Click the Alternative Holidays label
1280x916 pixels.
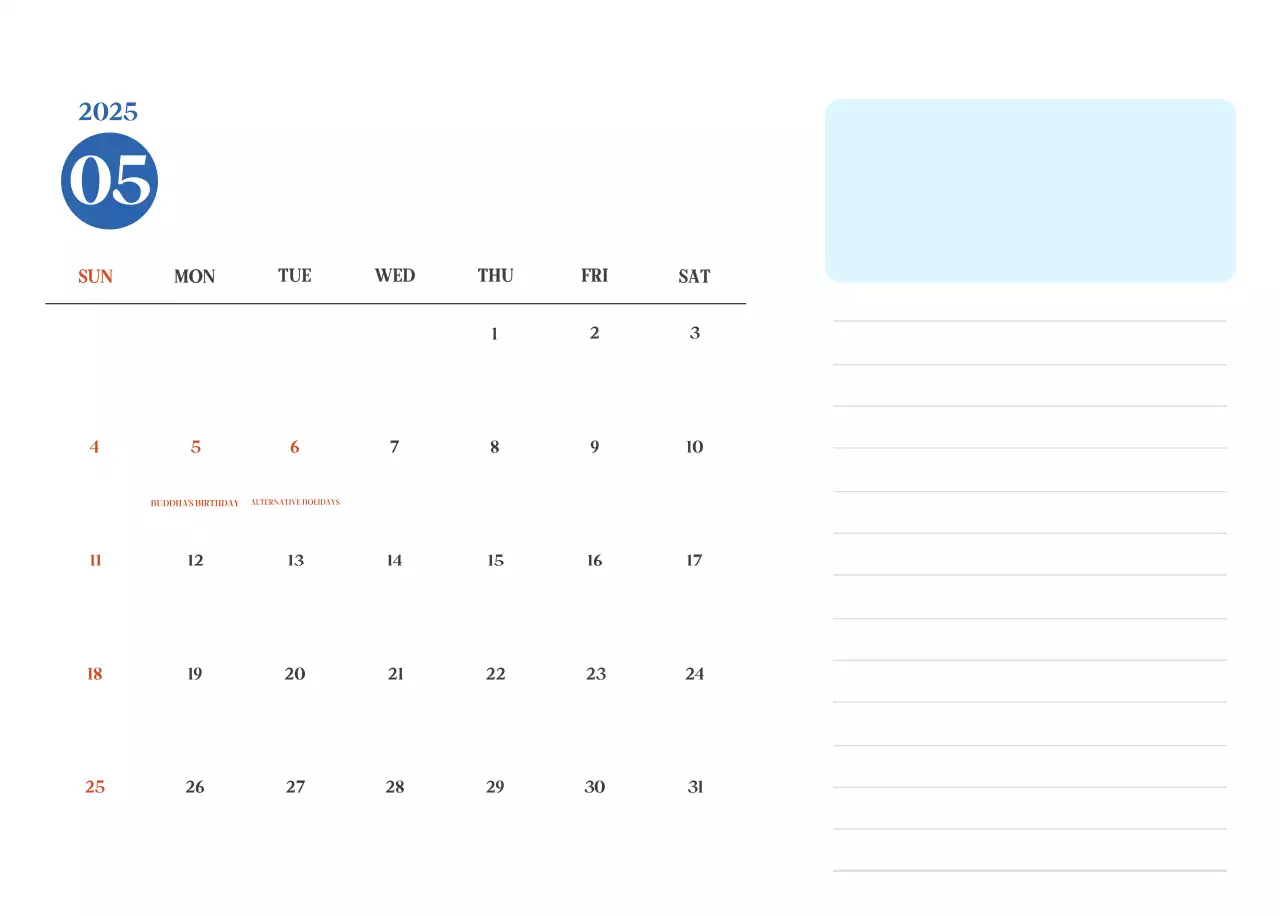[x=295, y=502]
